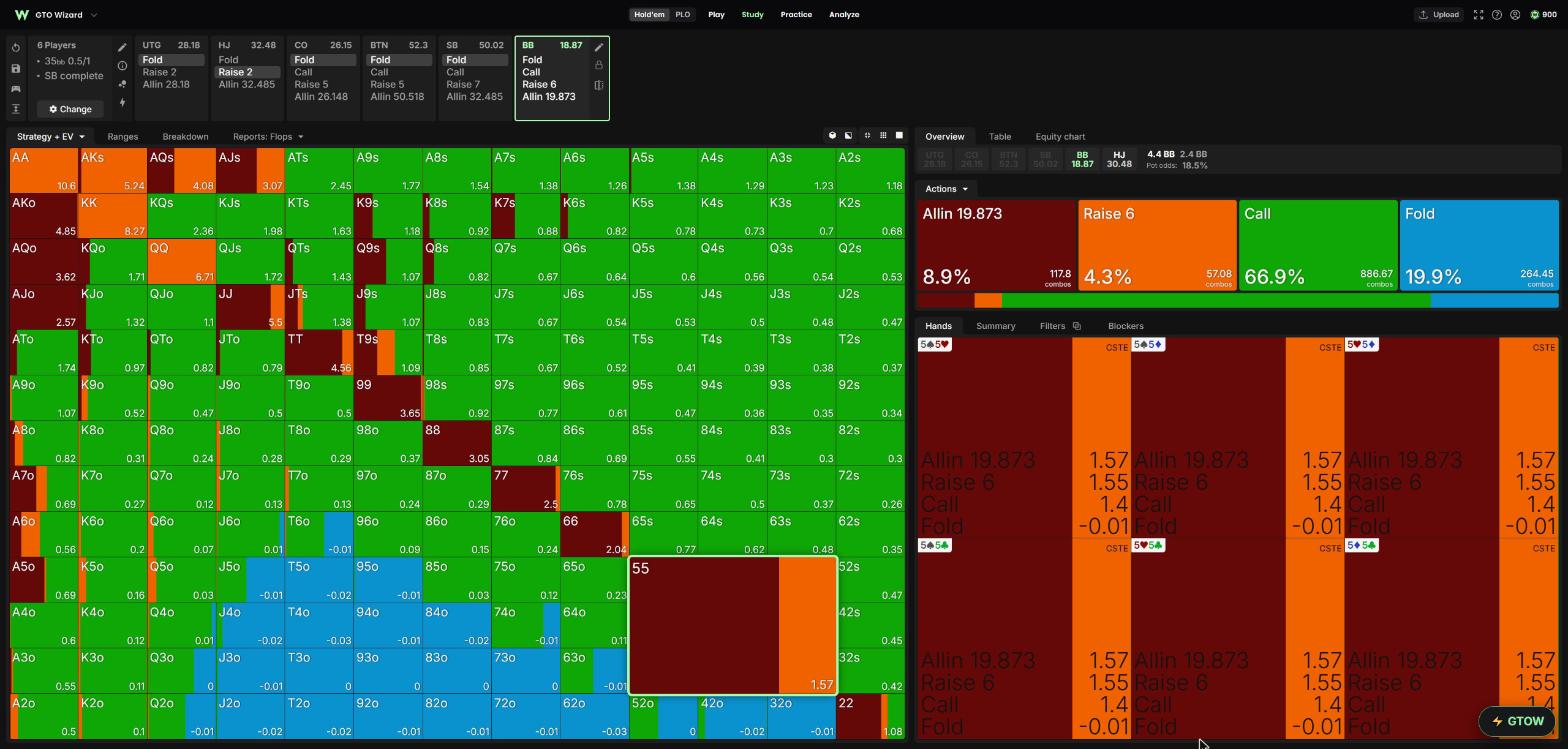Select the green Call 66.9% action block
This screenshot has height=749, width=1568.
coord(1318,246)
